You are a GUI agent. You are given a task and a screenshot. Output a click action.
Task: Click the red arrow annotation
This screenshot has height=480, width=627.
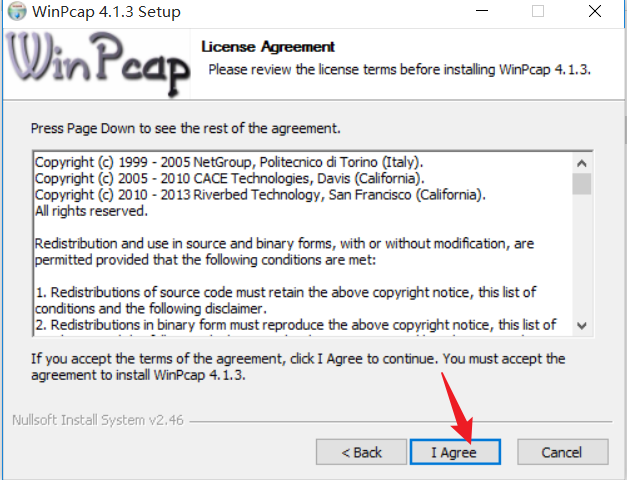pos(459,408)
